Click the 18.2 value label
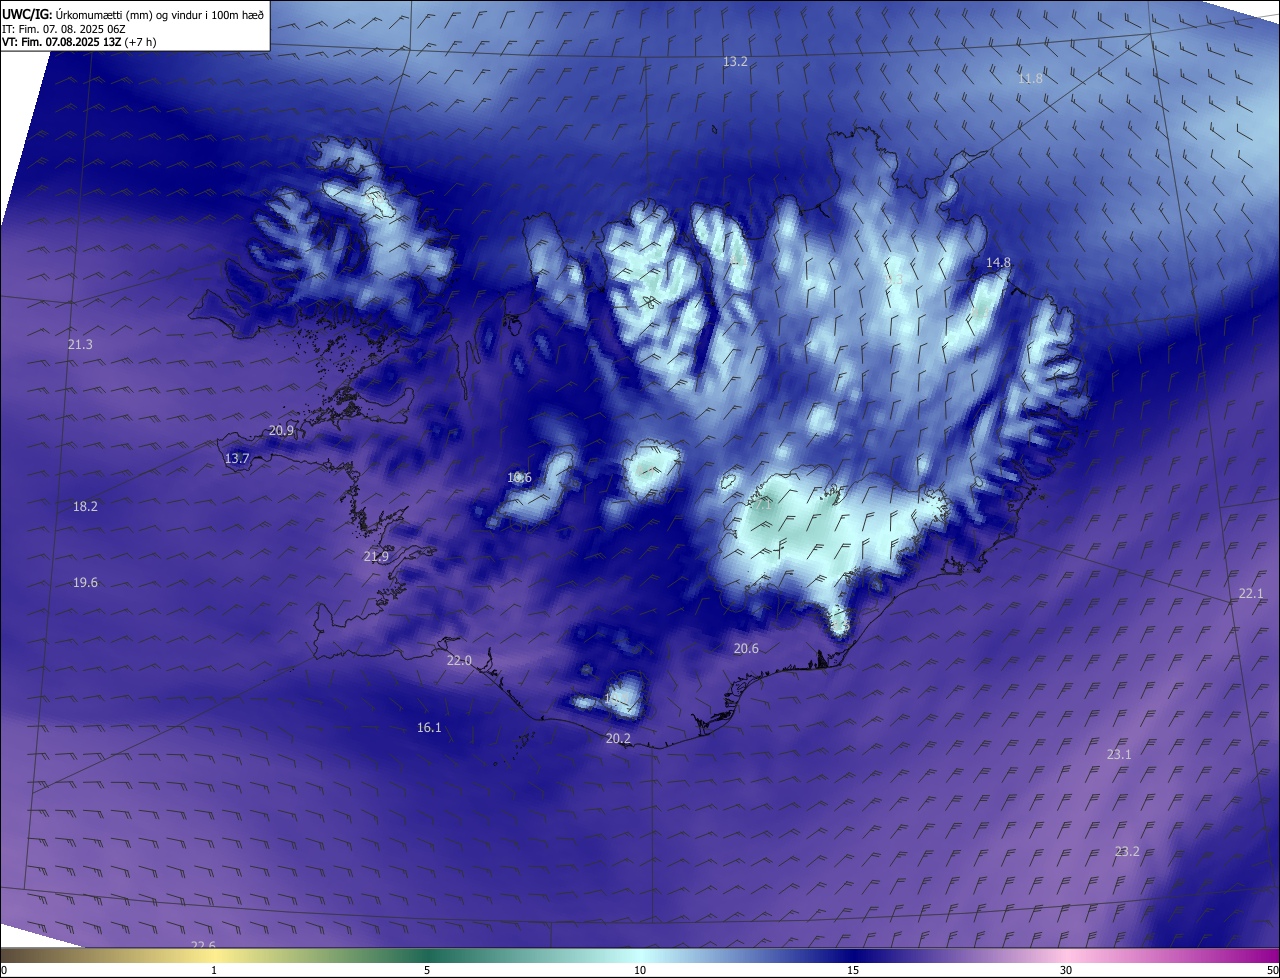Screen dimensions: 1280x978 (85, 506)
